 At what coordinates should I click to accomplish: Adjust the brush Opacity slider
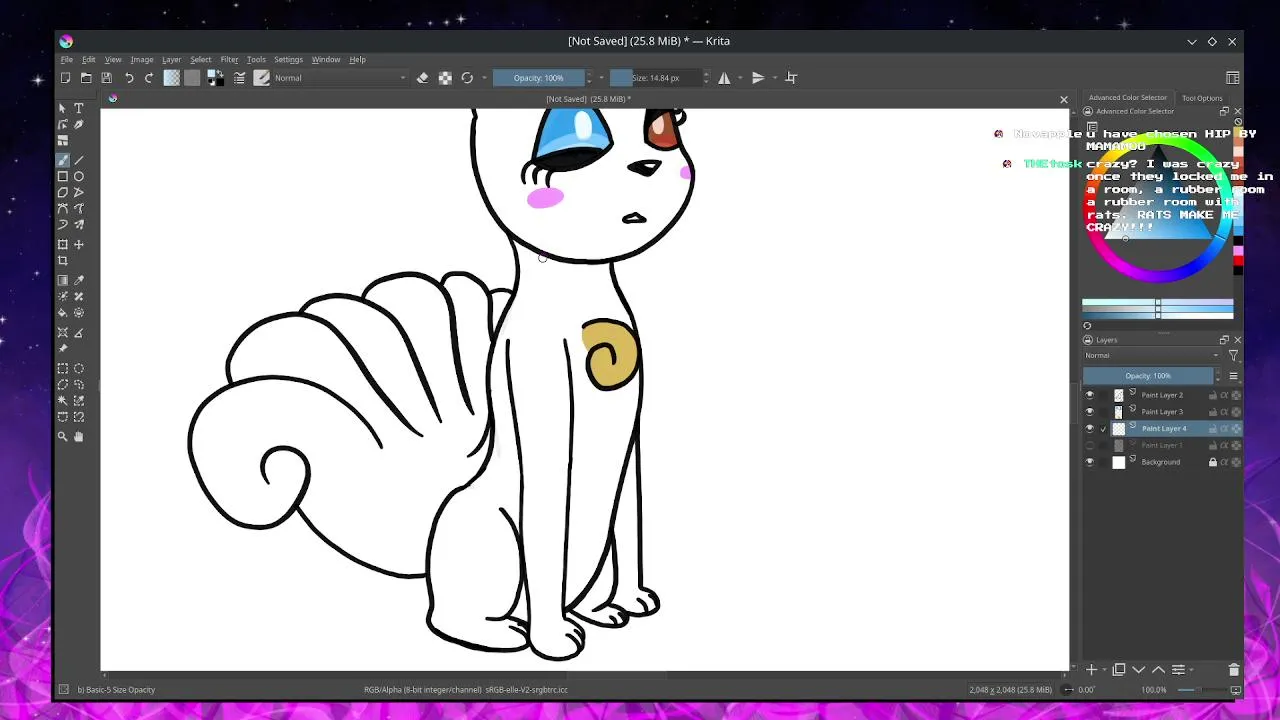pos(539,78)
